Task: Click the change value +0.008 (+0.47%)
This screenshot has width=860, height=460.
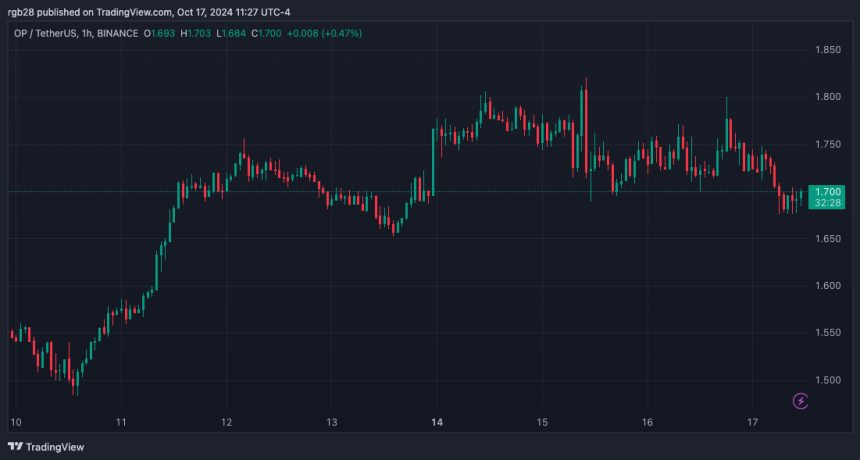Action: point(324,33)
